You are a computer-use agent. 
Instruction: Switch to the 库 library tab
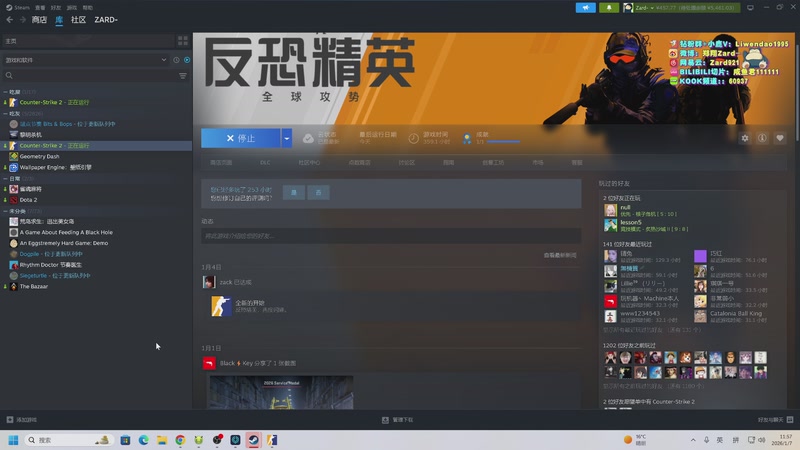59,19
